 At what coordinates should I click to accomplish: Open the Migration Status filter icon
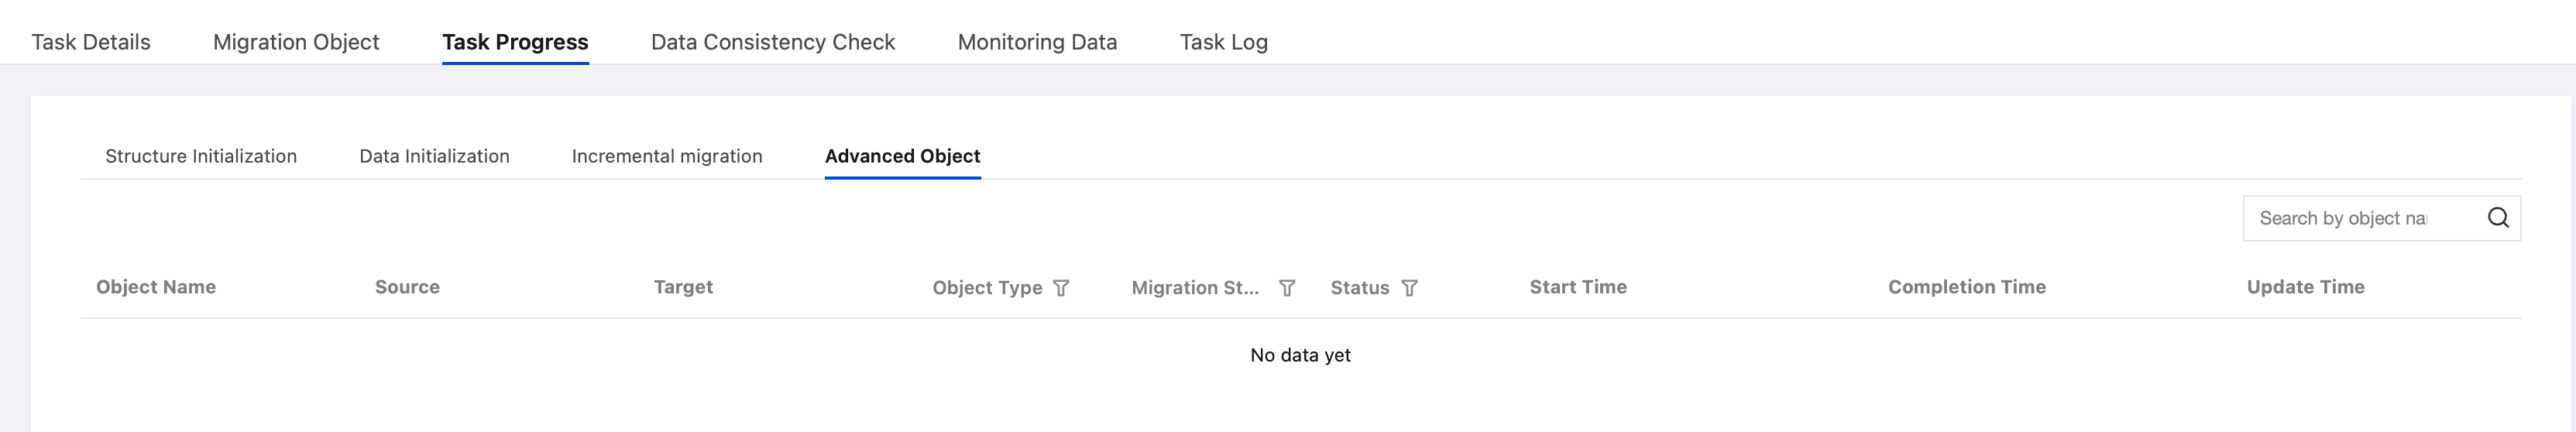(x=1287, y=288)
